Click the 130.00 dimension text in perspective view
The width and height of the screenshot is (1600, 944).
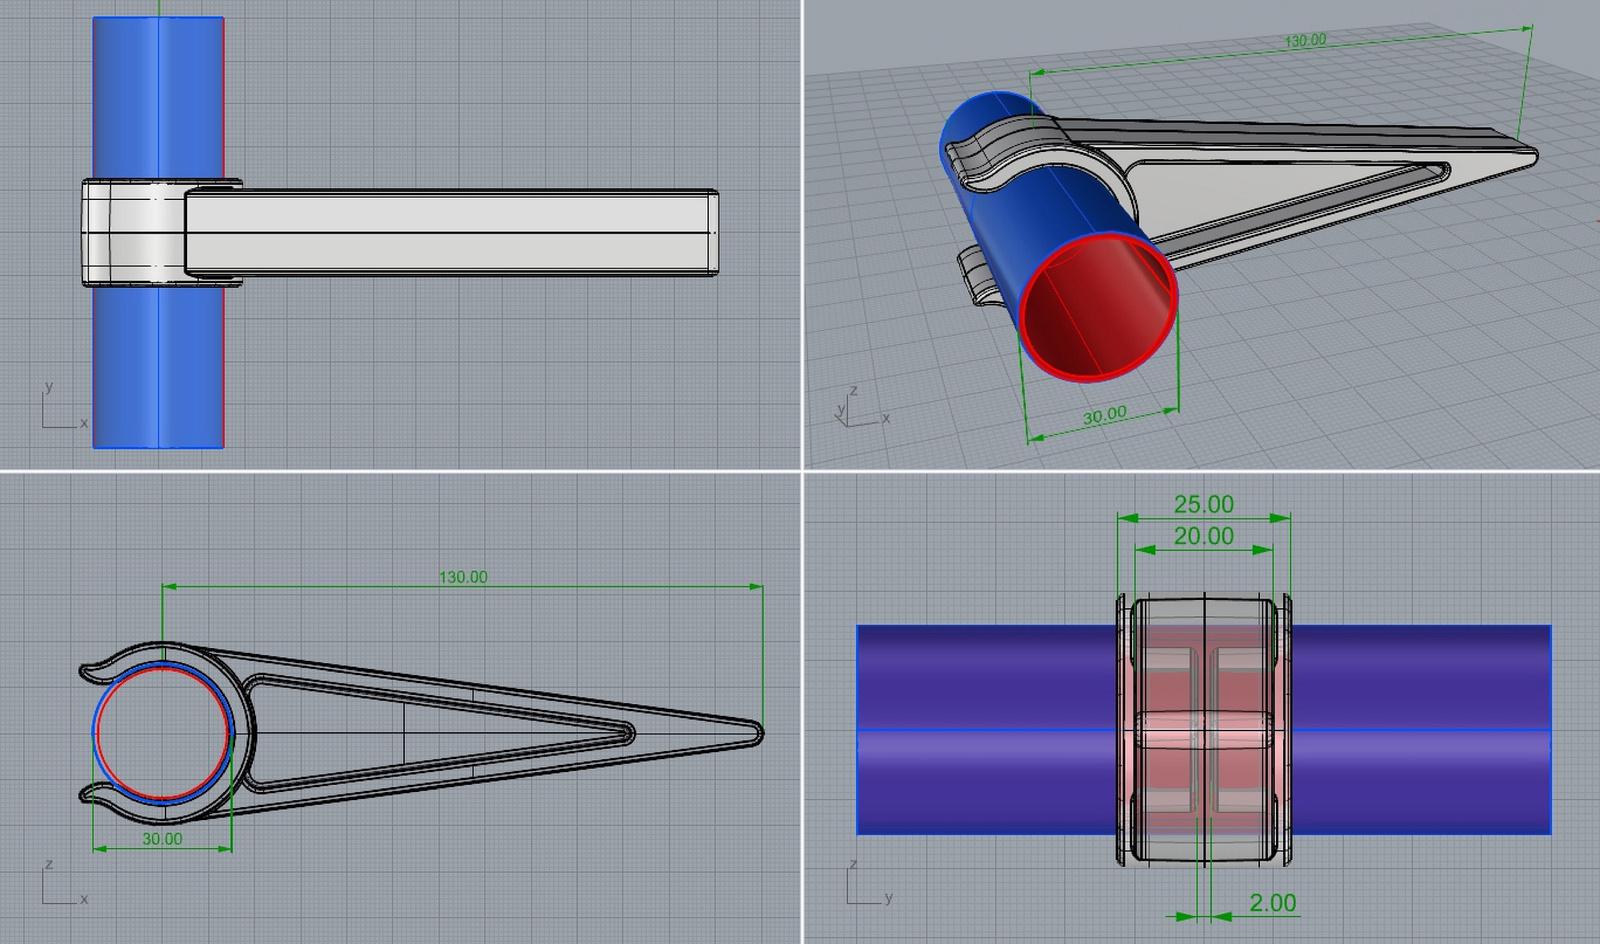tap(1305, 41)
